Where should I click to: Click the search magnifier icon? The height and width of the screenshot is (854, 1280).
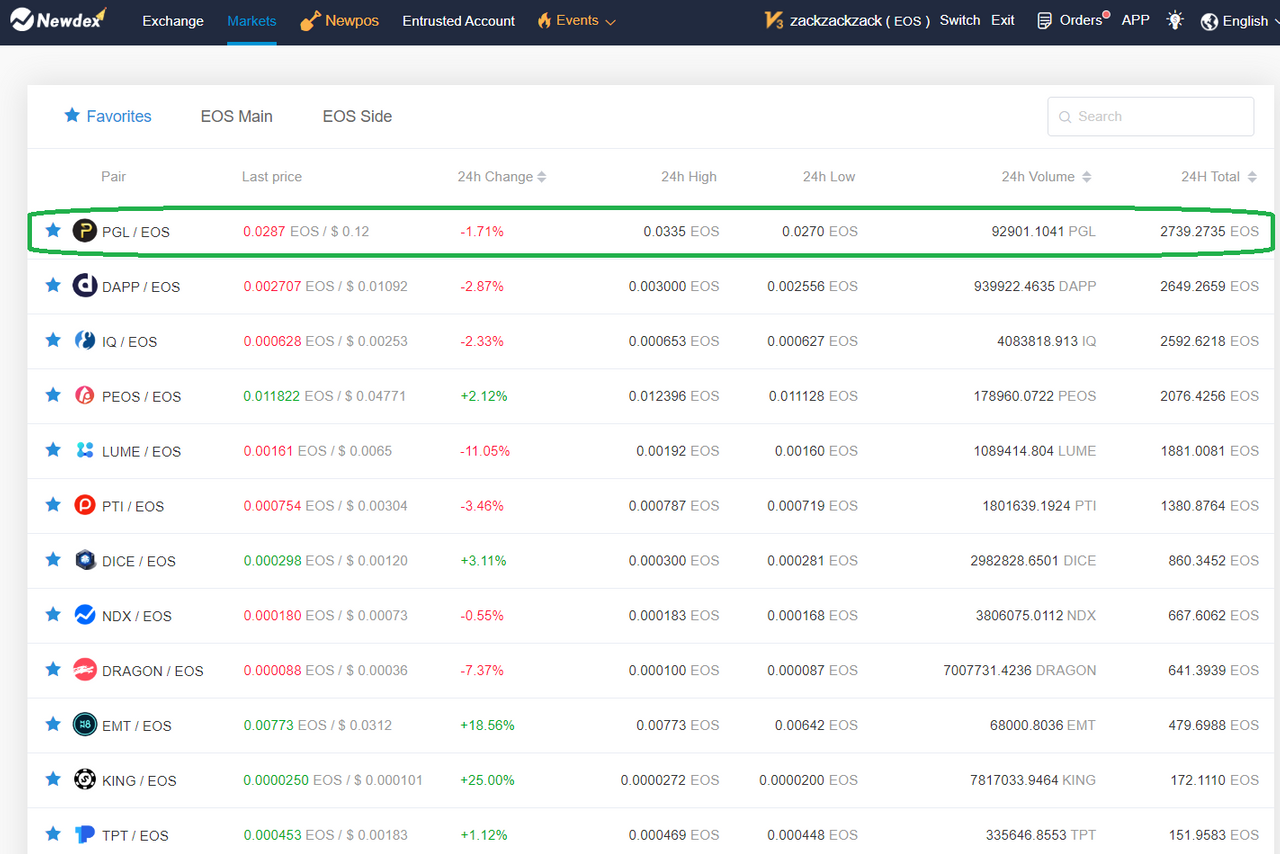pyautogui.click(x=1065, y=117)
